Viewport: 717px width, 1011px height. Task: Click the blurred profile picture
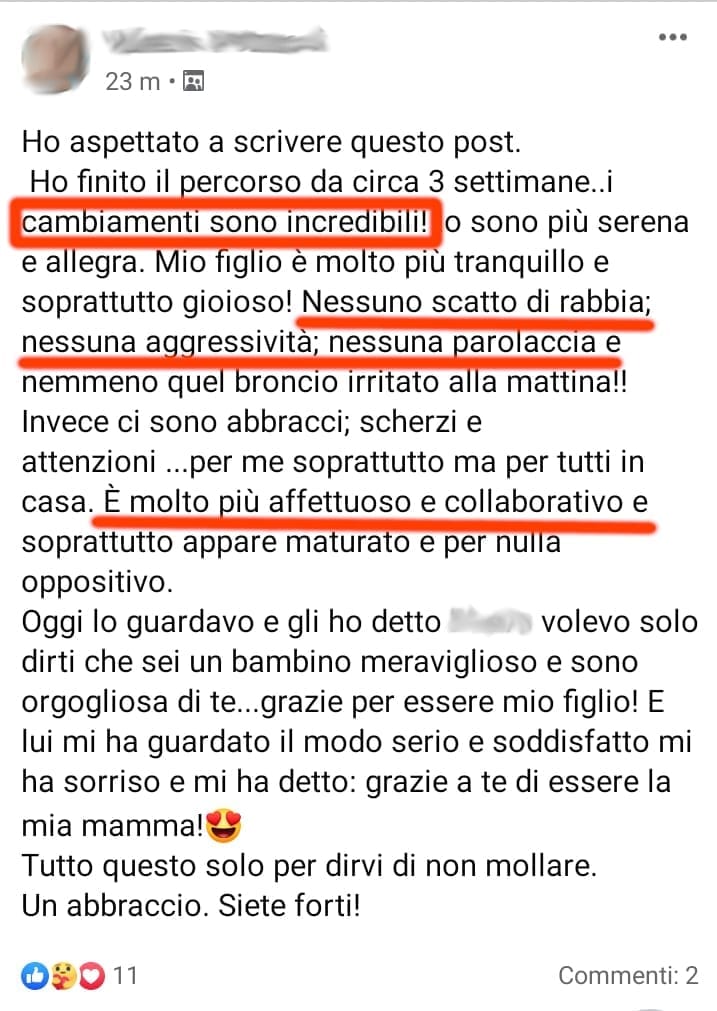[54, 58]
